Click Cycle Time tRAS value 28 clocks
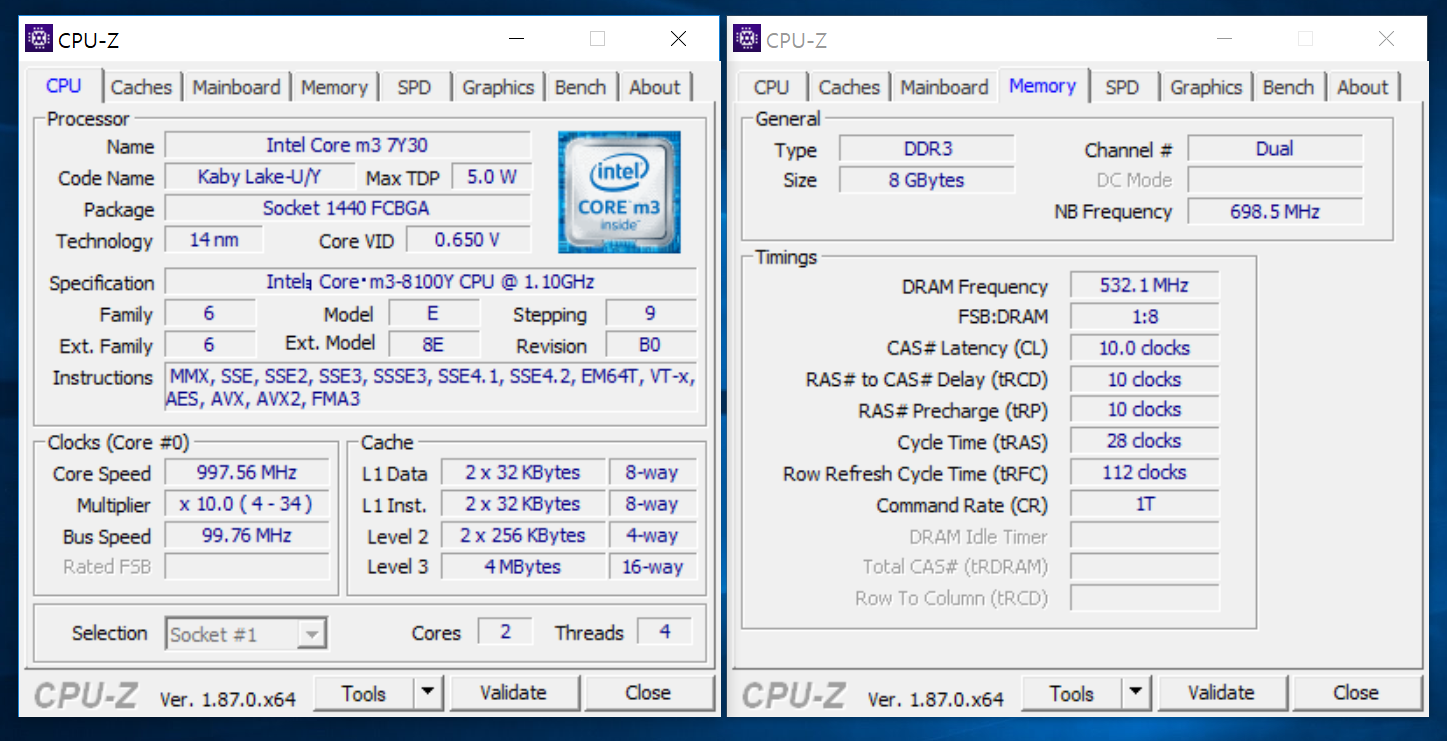This screenshot has width=1447, height=741. click(1144, 441)
